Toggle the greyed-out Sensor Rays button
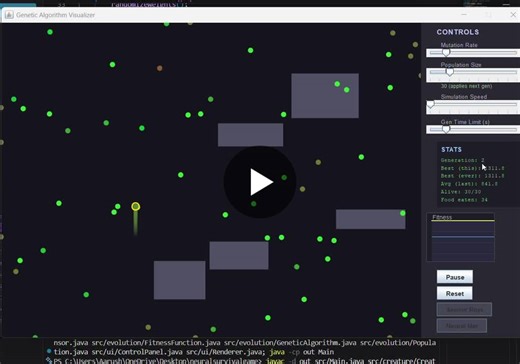520x364 pixels. click(x=464, y=309)
